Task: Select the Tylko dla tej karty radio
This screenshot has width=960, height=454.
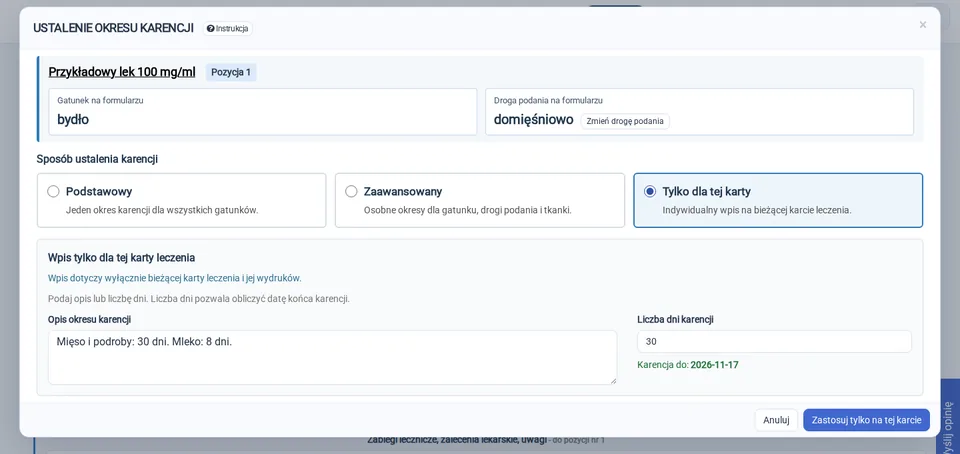Action: tap(650, 192)
